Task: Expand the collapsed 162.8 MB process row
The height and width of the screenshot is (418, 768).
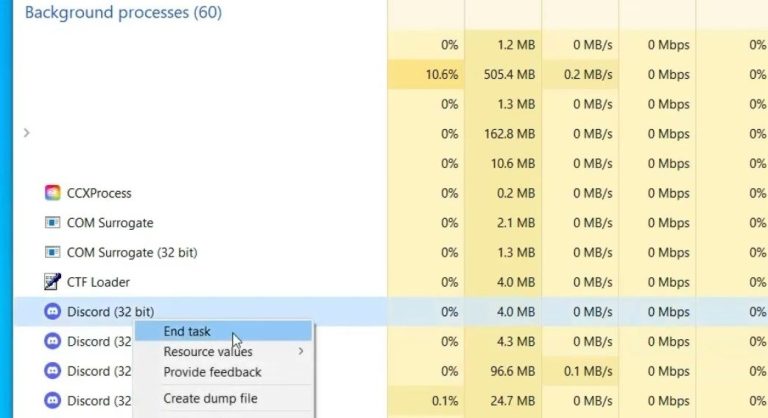Action: tap(27, 133)
